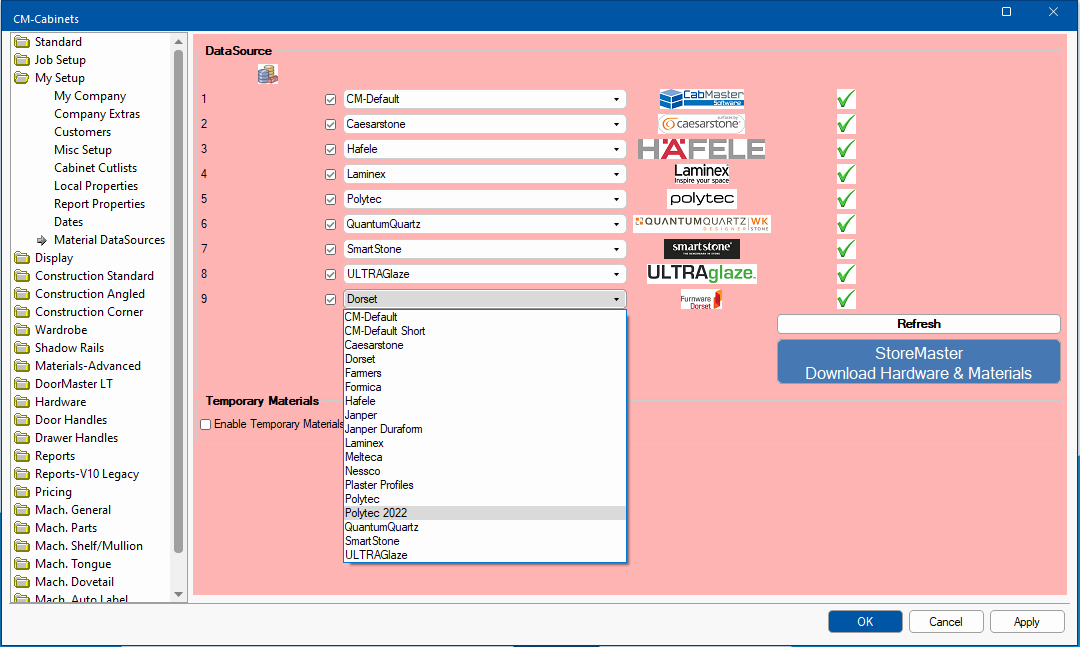Click the smartstone logo
The height and width of the screenshot is (647, 1080).
click(x=702, y=249)
